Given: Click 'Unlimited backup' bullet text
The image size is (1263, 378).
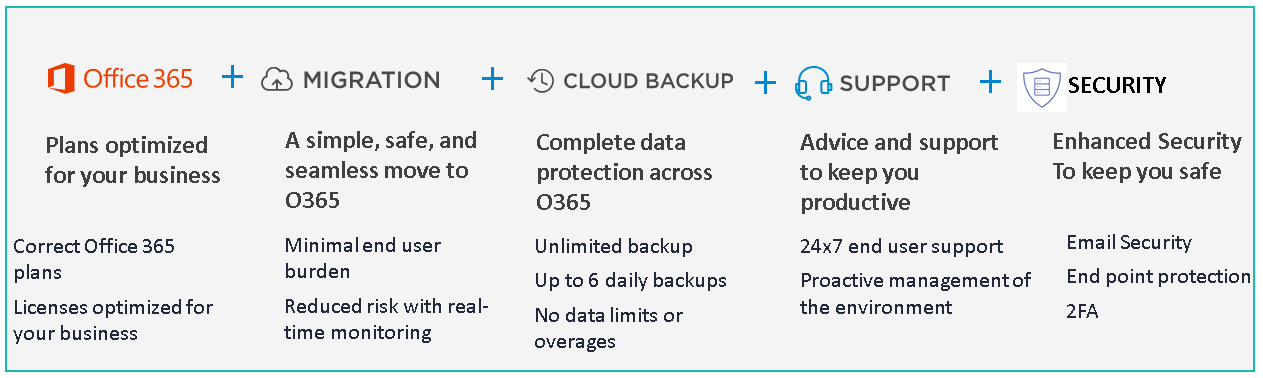Looking at the screenshot, I should (613, 246).
